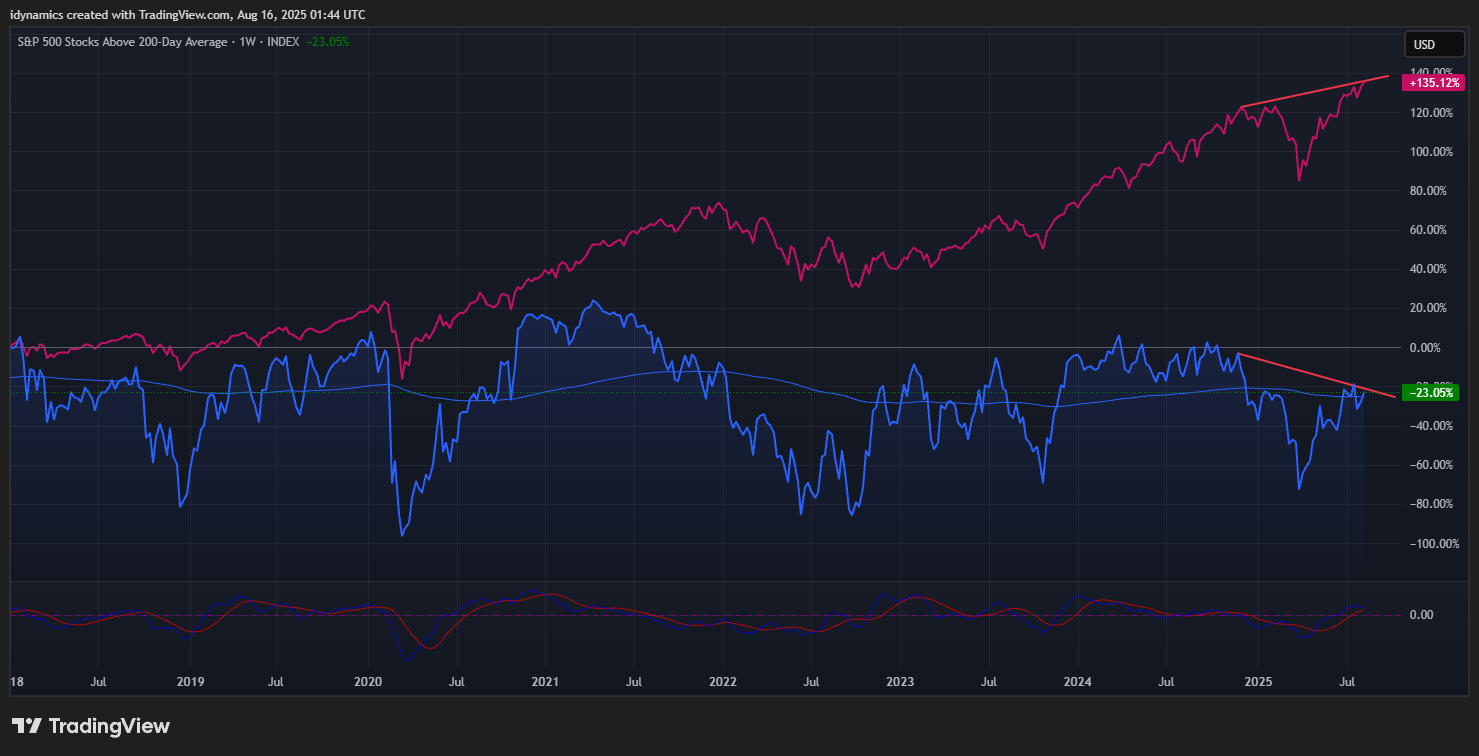Screen dimensions: 1479x756
Task: Click the −60.00% price axis label
Action: [1430, 465]
